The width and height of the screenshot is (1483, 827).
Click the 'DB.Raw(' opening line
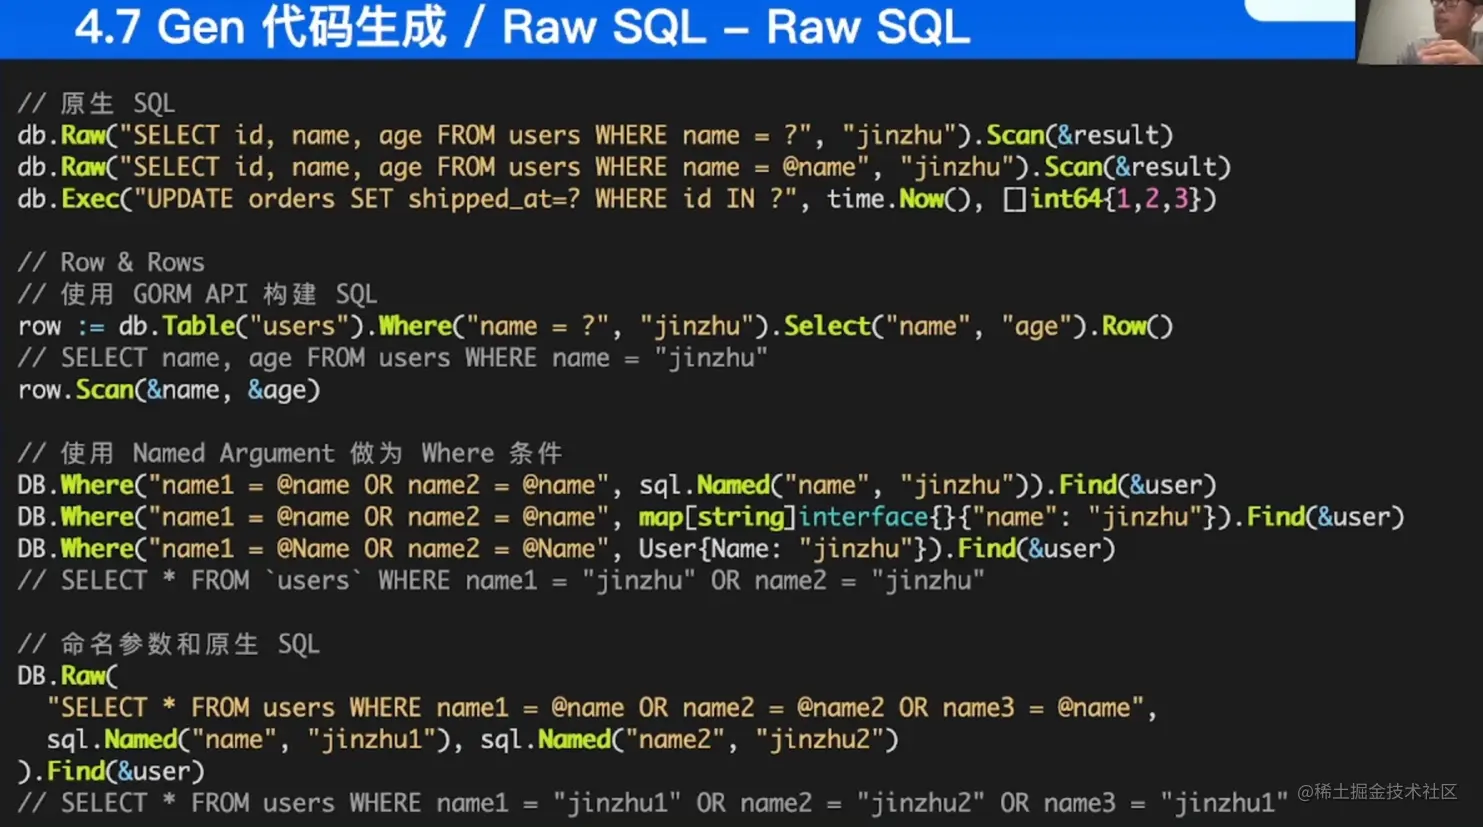pos(68,677)
